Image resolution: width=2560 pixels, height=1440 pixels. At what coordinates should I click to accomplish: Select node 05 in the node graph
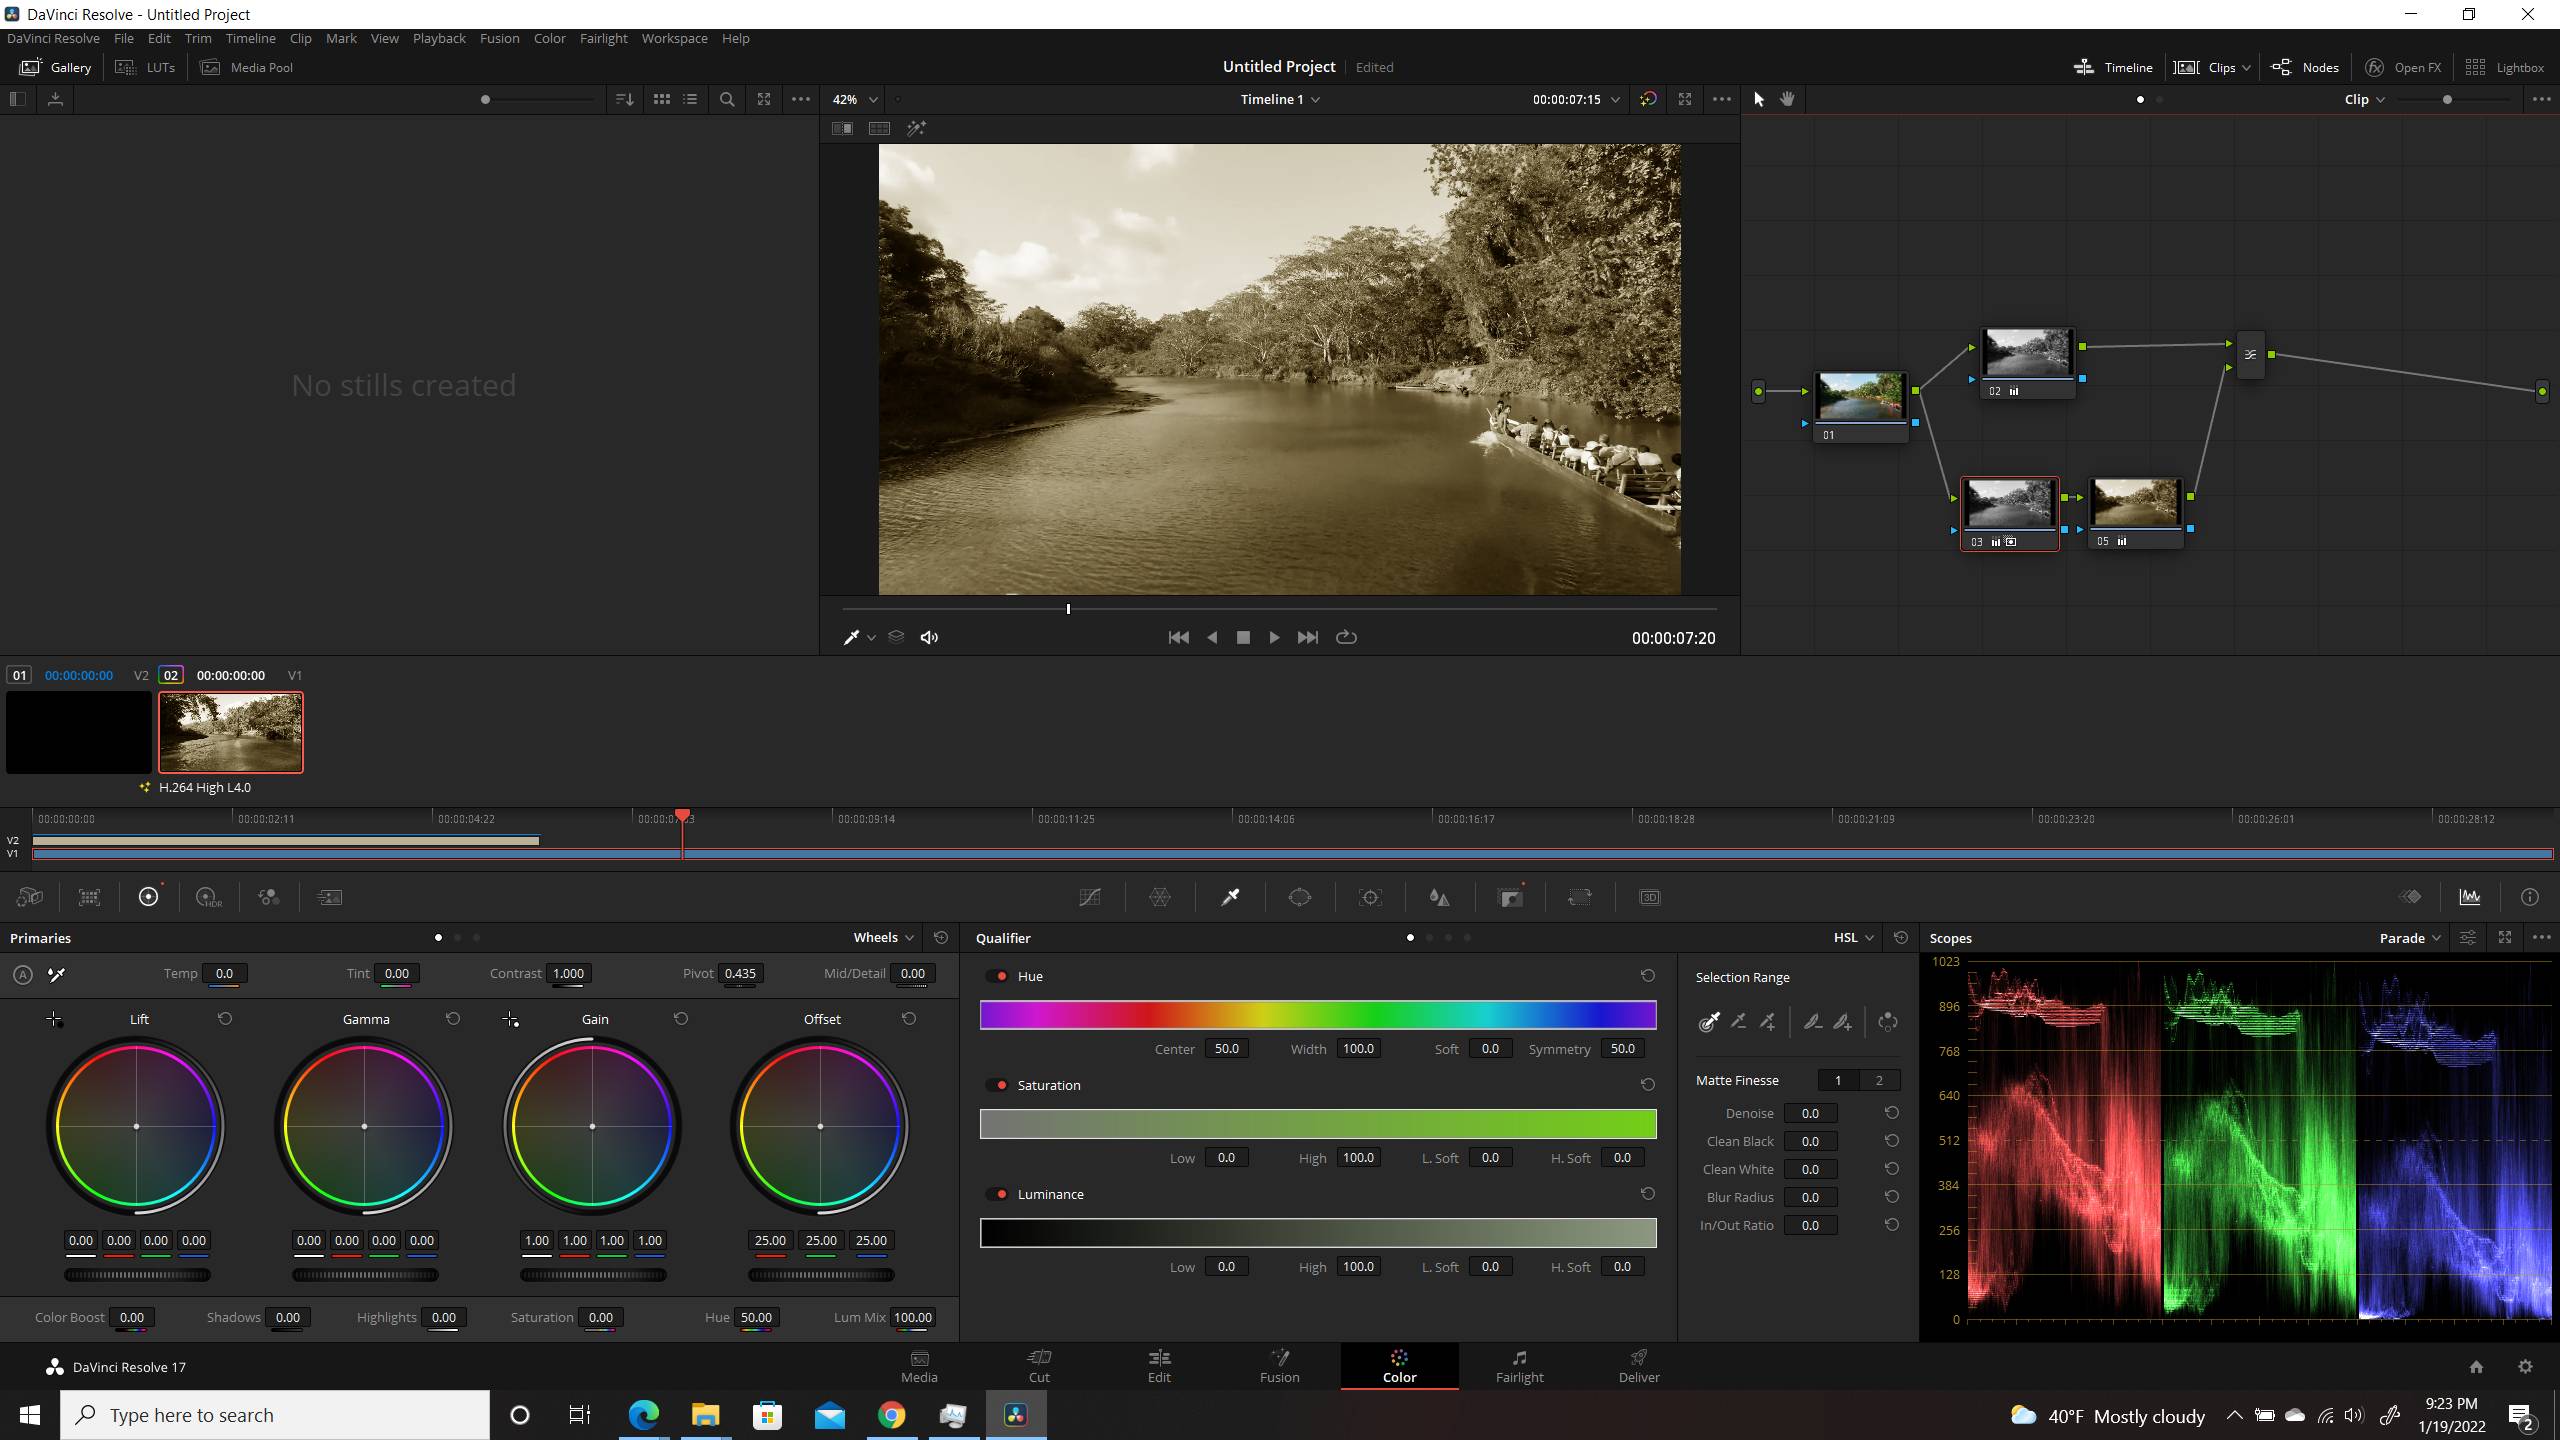[2135, 513]
